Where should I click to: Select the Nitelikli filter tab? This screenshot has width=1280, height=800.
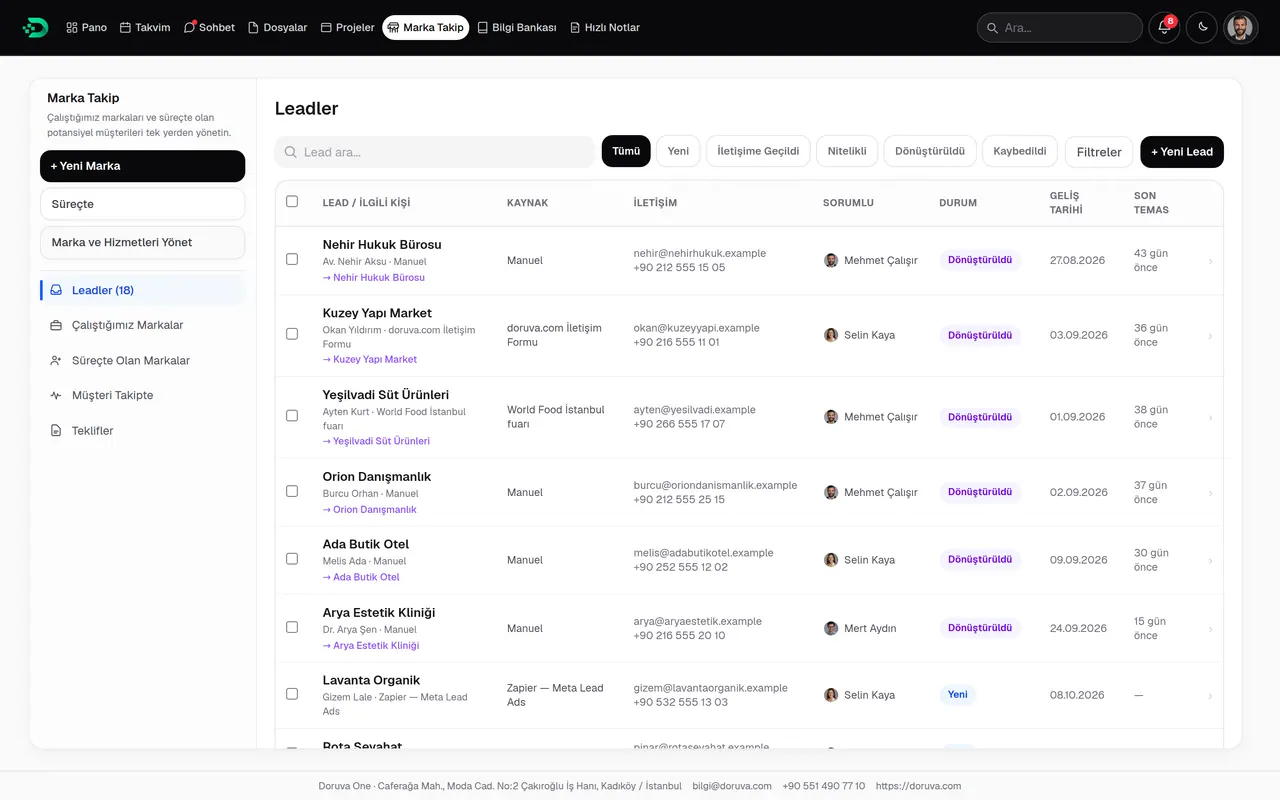tap(847, 151)
